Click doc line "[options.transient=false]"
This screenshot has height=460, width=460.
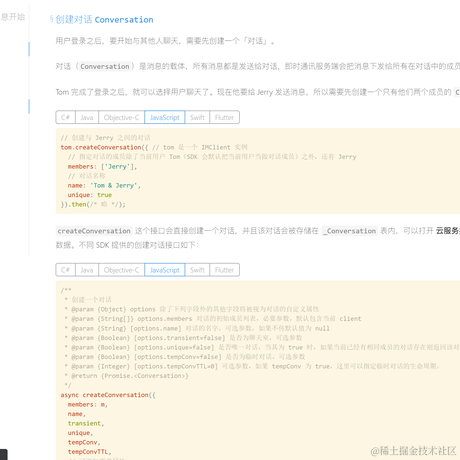[183, 338]
